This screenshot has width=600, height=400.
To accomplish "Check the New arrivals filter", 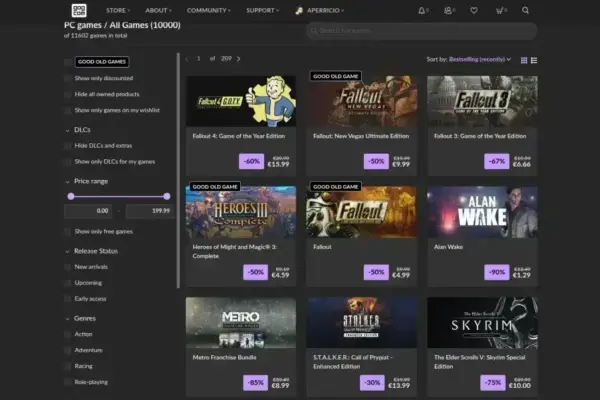I will pos(68,267).
